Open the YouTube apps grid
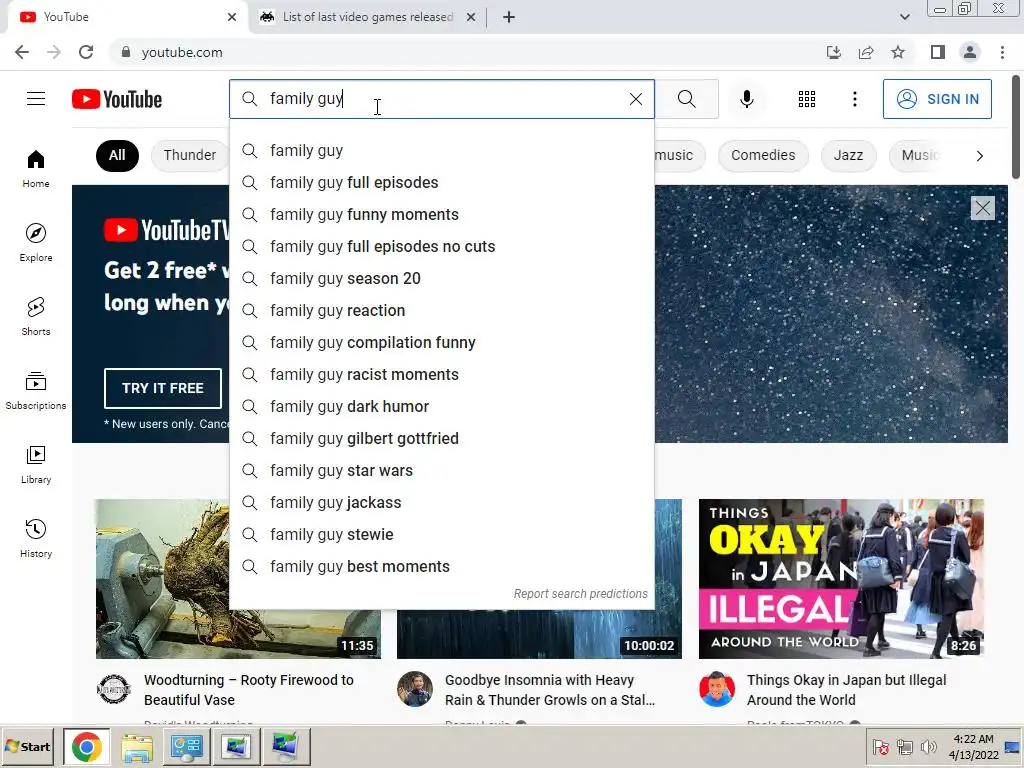 coord(807,99)
